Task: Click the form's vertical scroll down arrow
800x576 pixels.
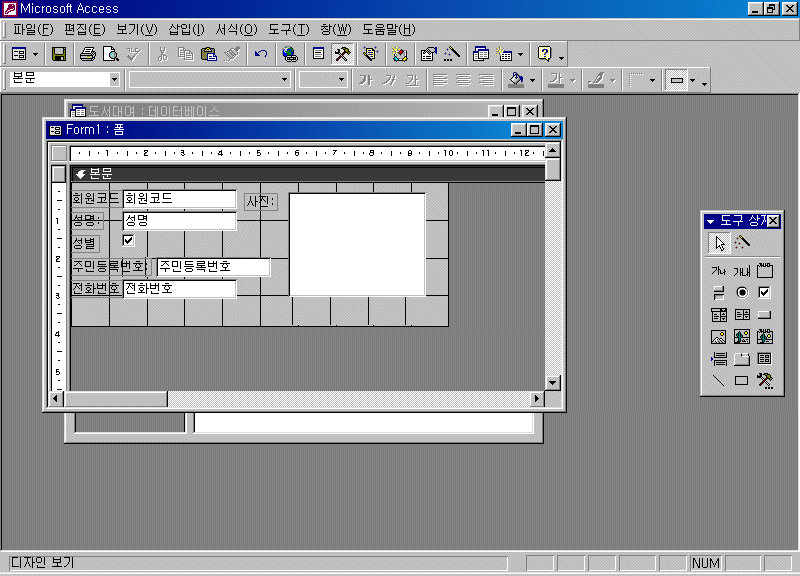Action: 553,383
